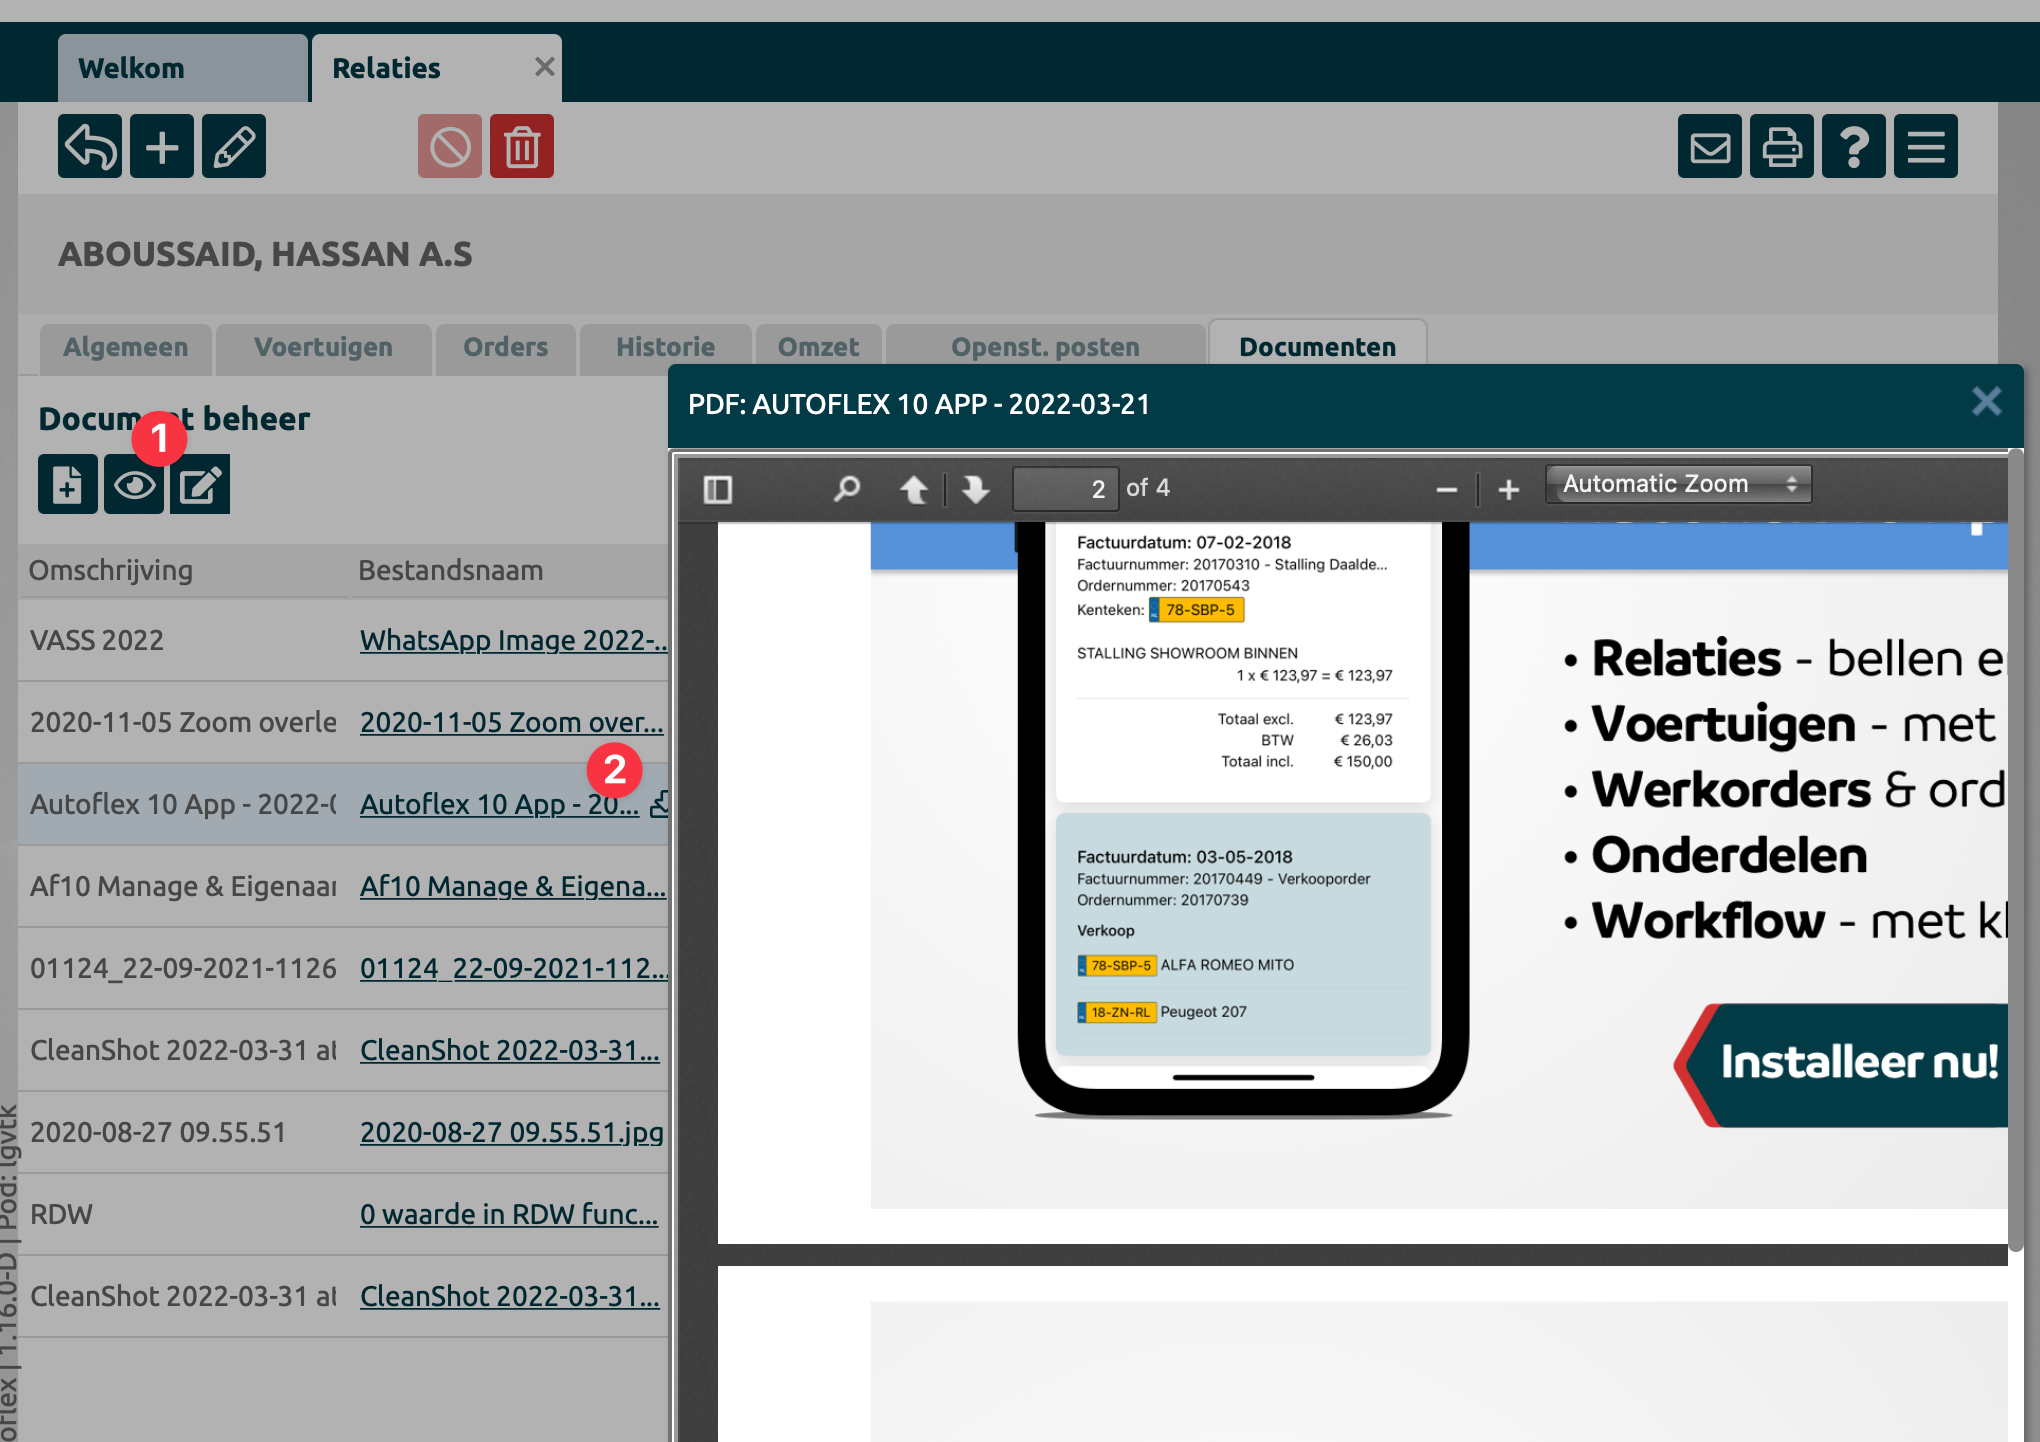Viewport: 2040px width, 1442px height.
Task: Open the Automatic Zoom dropdown
Action: coord(1678,484)
